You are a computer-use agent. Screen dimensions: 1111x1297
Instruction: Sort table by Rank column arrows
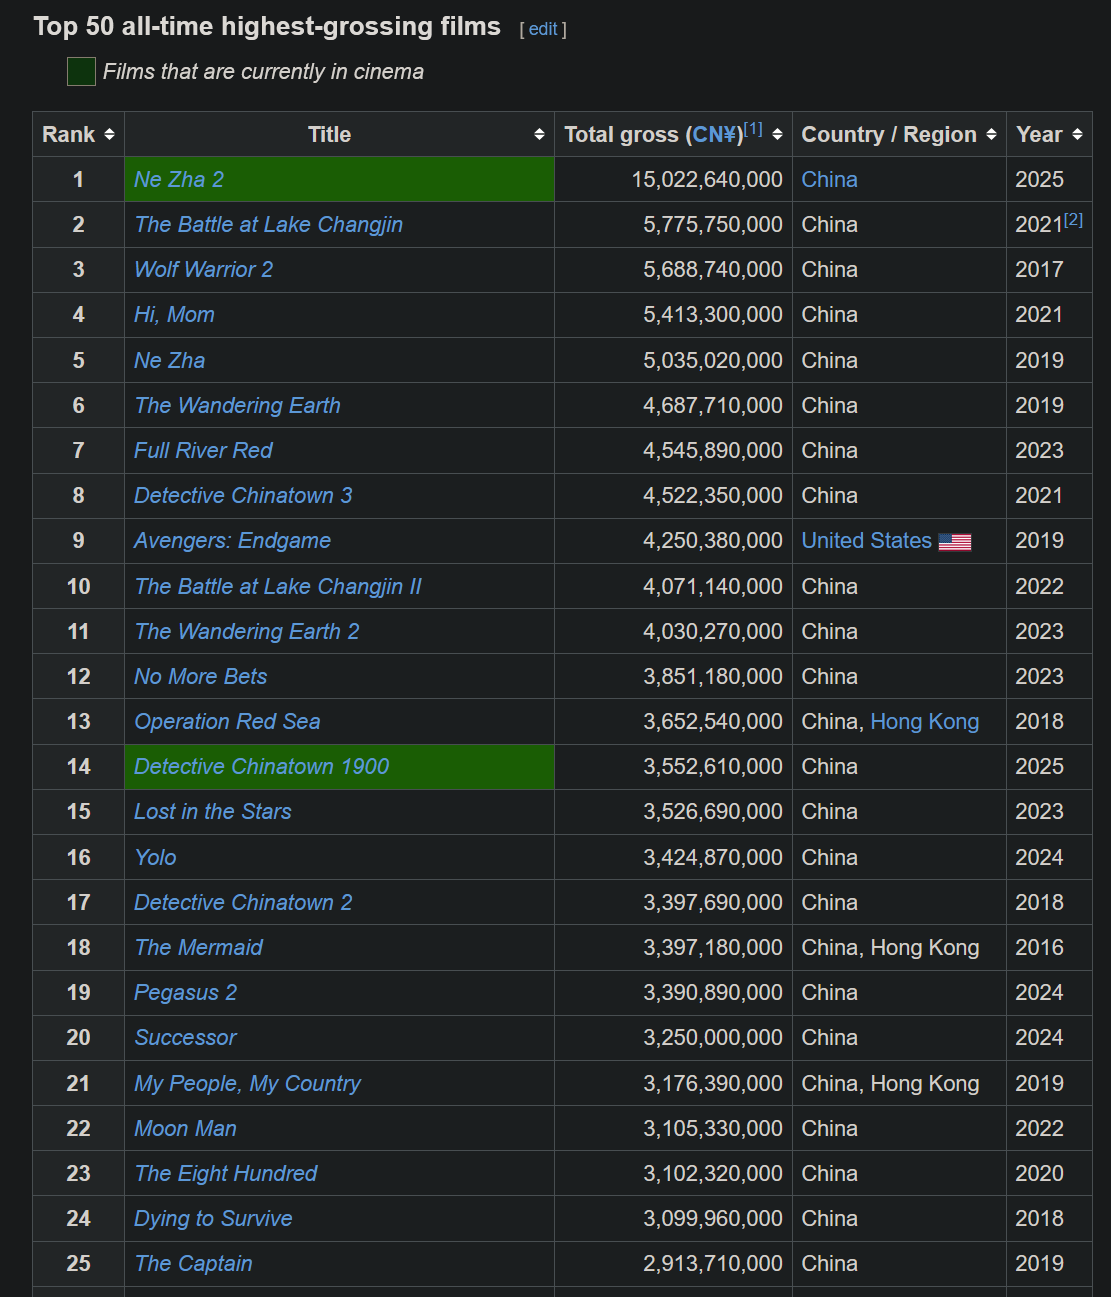tap(109, 134)
